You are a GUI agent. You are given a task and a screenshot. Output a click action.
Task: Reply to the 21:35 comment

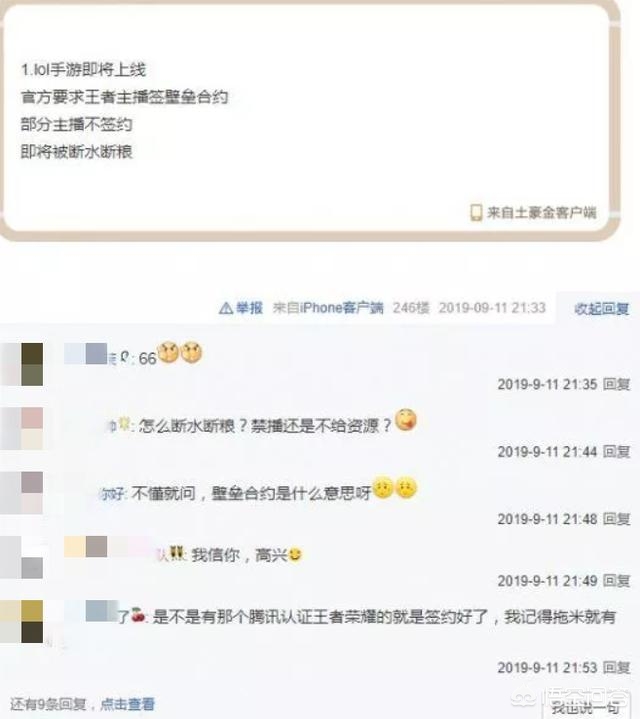point(616,384)
